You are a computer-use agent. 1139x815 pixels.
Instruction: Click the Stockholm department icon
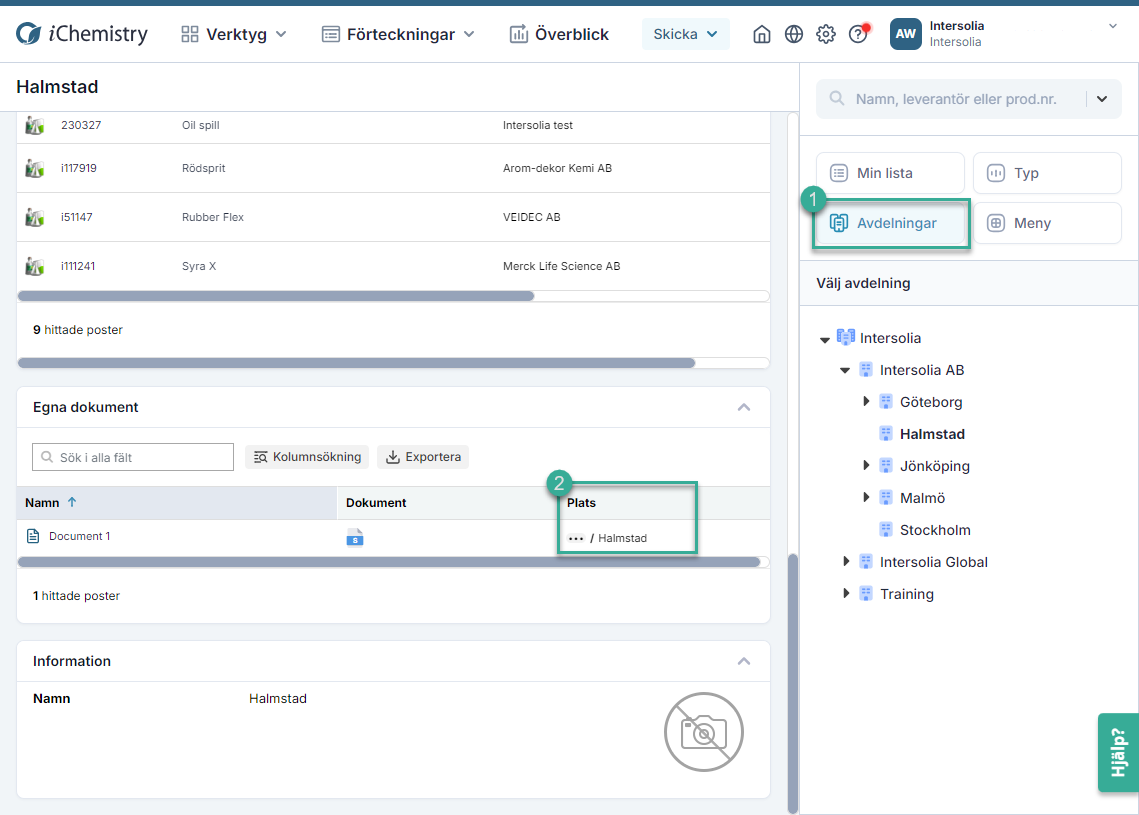pyautogui.click(x=885, y=530)
